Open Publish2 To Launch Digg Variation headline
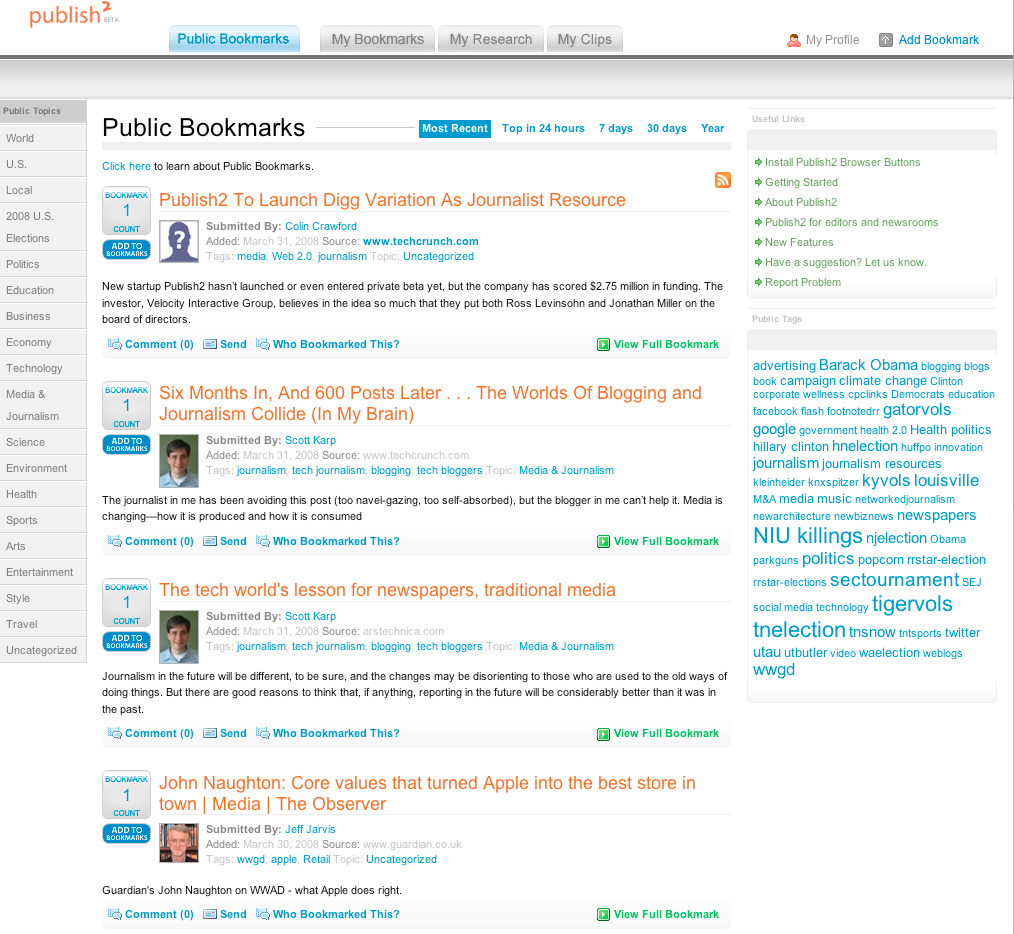Image resolution: width=1014 pixels, height=934 pixels. click(392, 200)
